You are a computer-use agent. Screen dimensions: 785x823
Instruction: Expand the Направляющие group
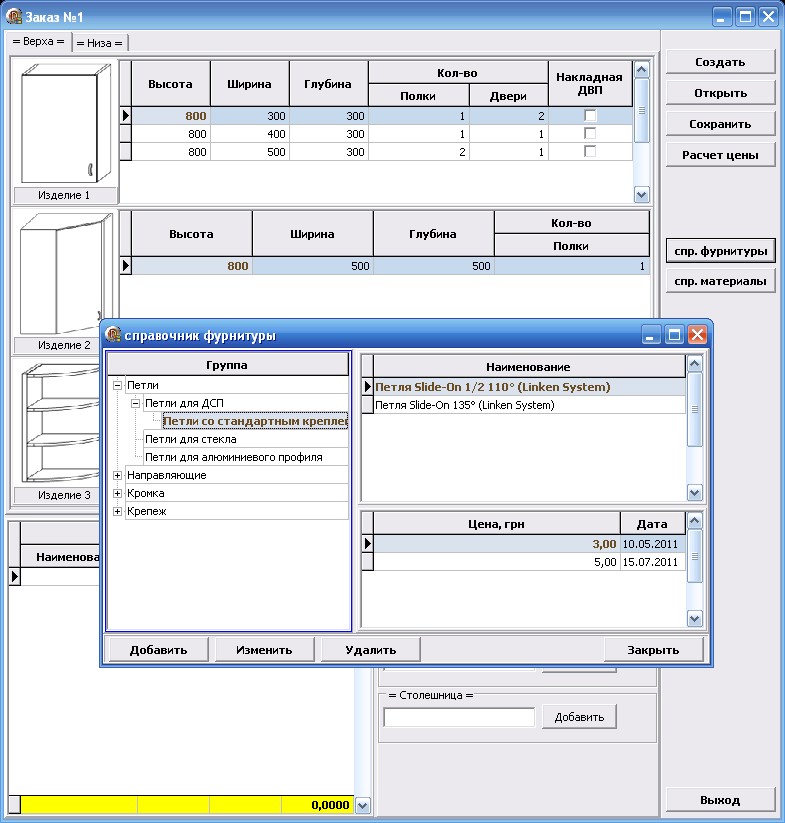point(118,475)
